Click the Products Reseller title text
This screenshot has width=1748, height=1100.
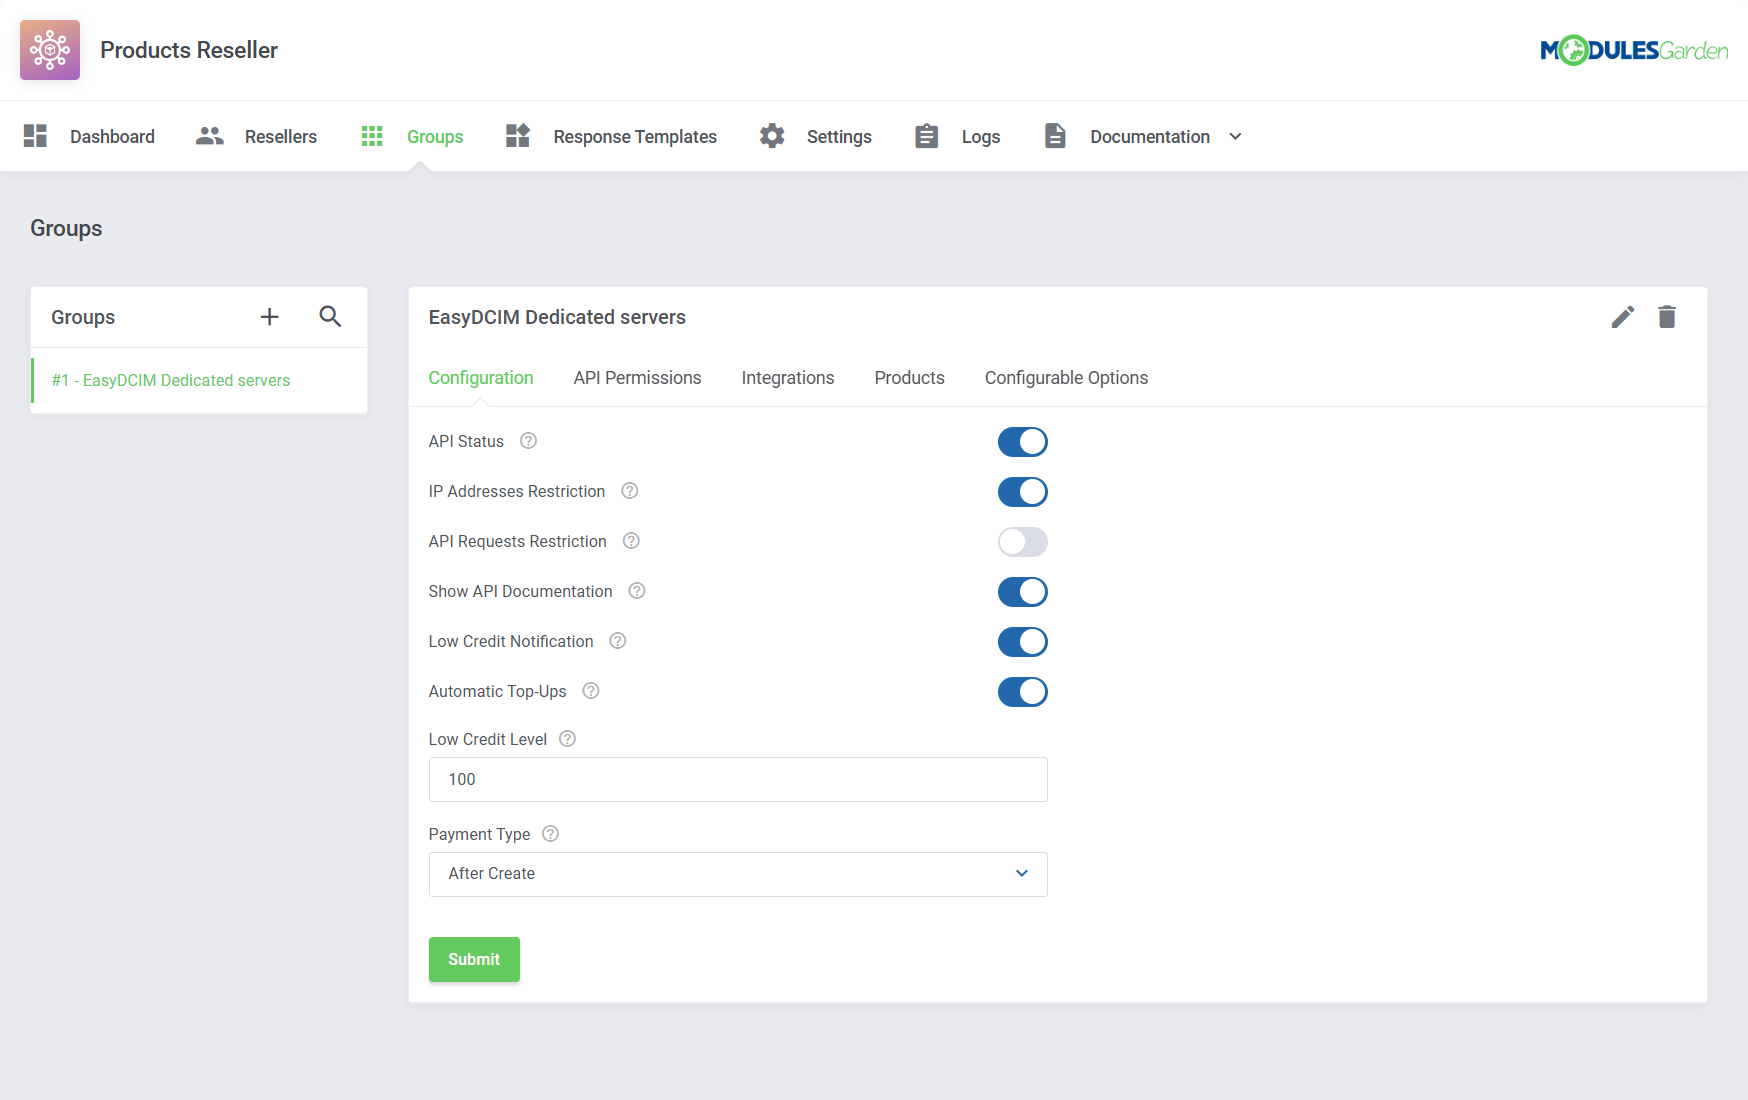189,50
